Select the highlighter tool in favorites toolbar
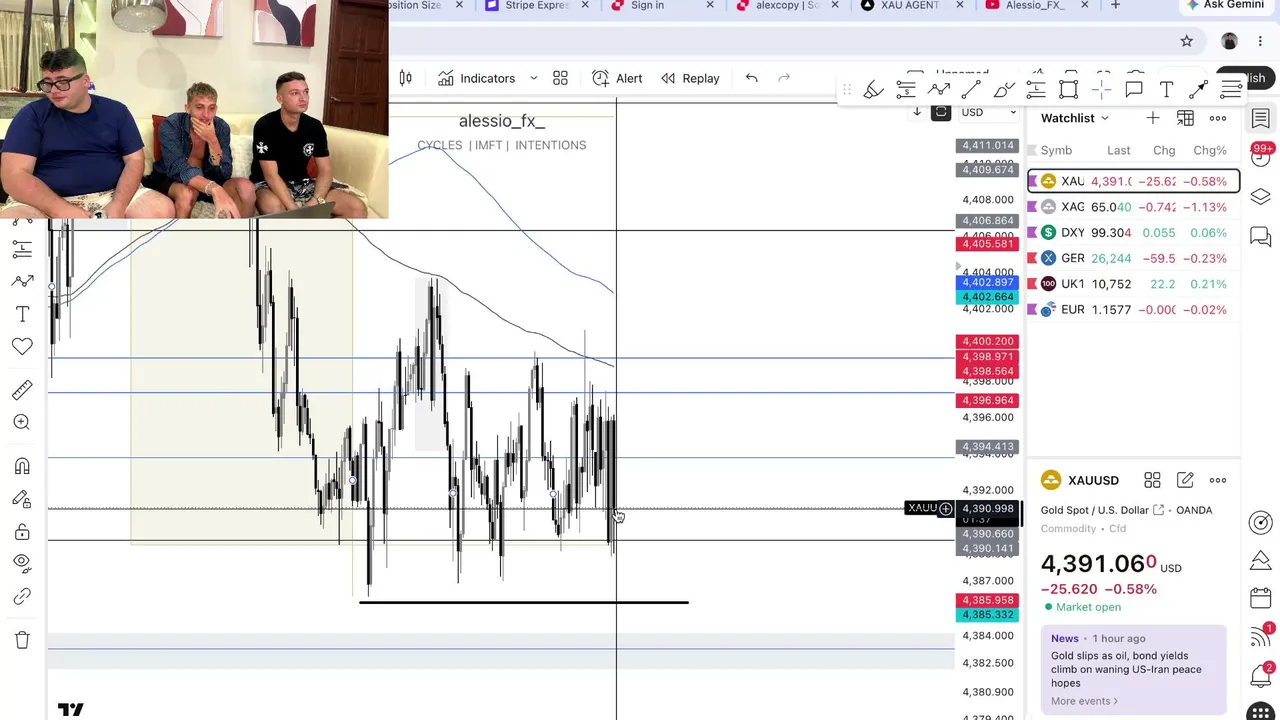This screenshot has height=720, width=1280. click(x=873, y=90)
